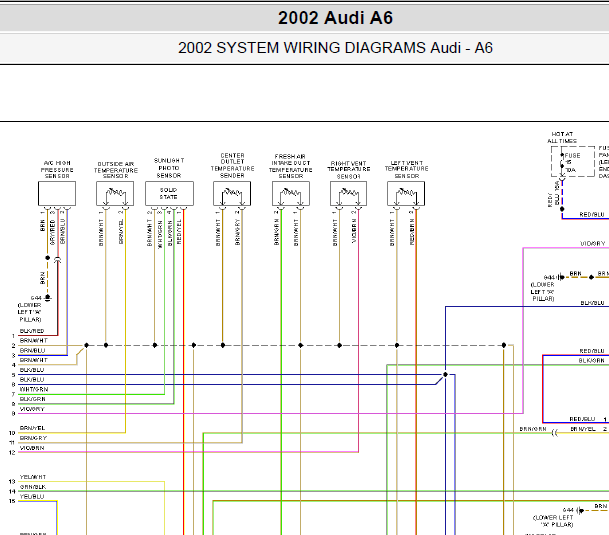The width and height of the screenshot is (609, 535).
Task: Click the "SOLID STATE" sensor box
Action: point(169,193)
